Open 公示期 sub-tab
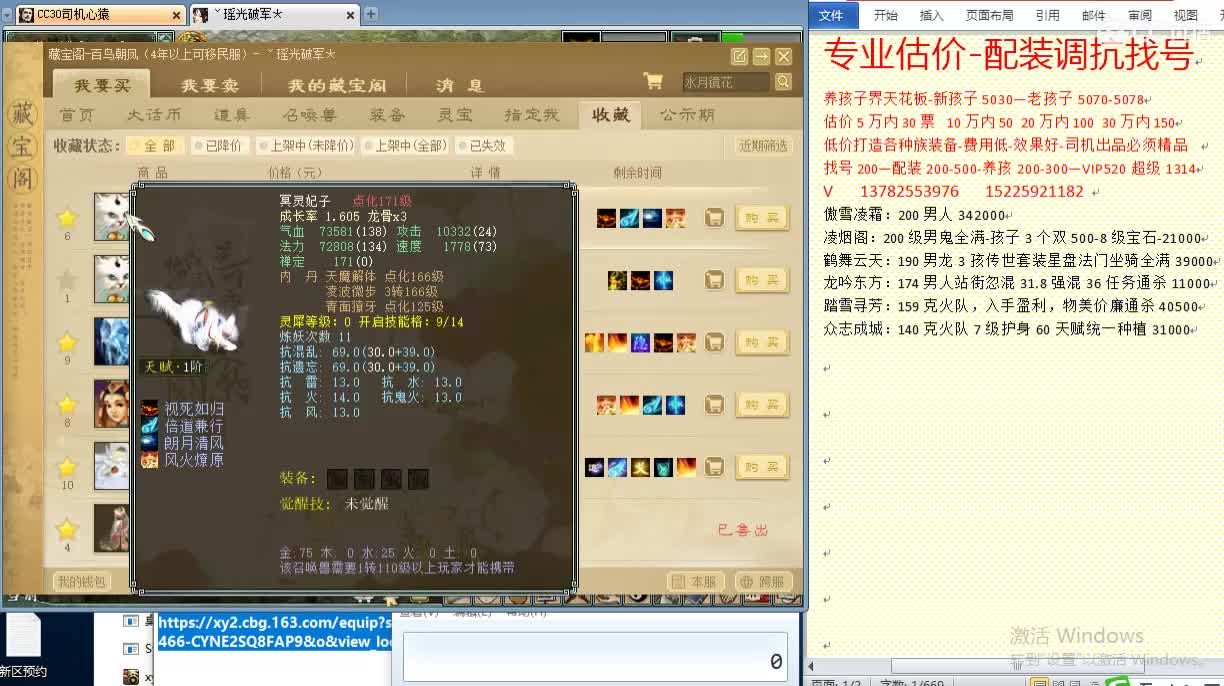This screenshot has width=1224, height=686. point(687,114)
